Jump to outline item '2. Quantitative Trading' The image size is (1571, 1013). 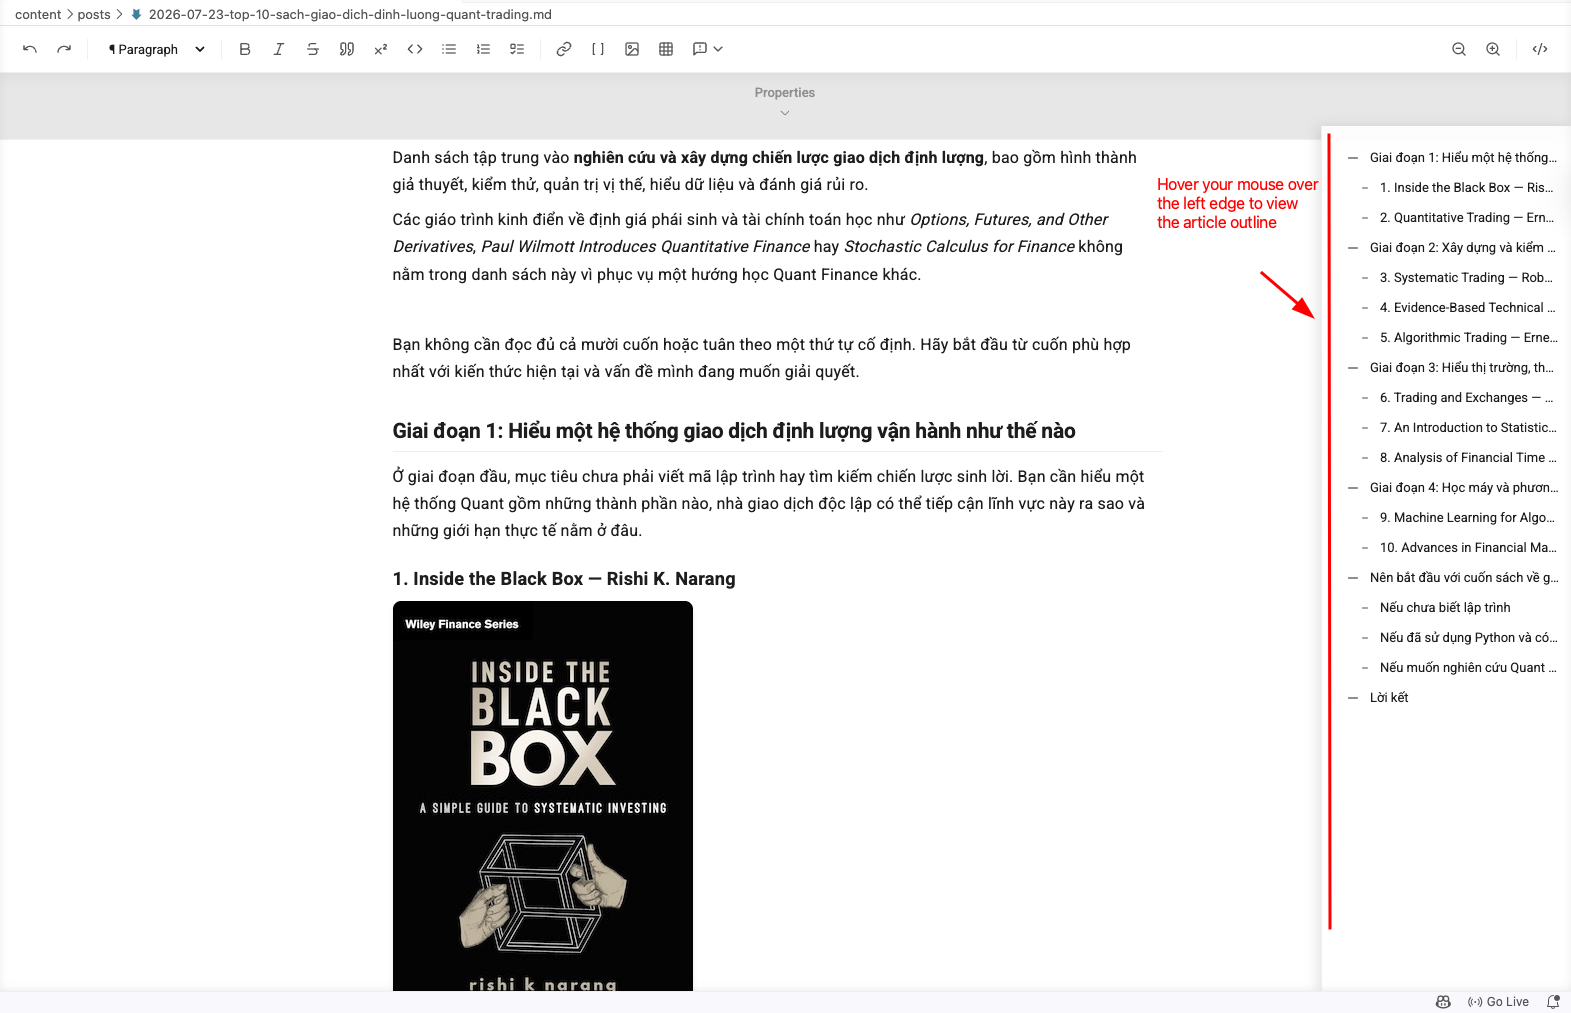click(x=1467, y=217)
